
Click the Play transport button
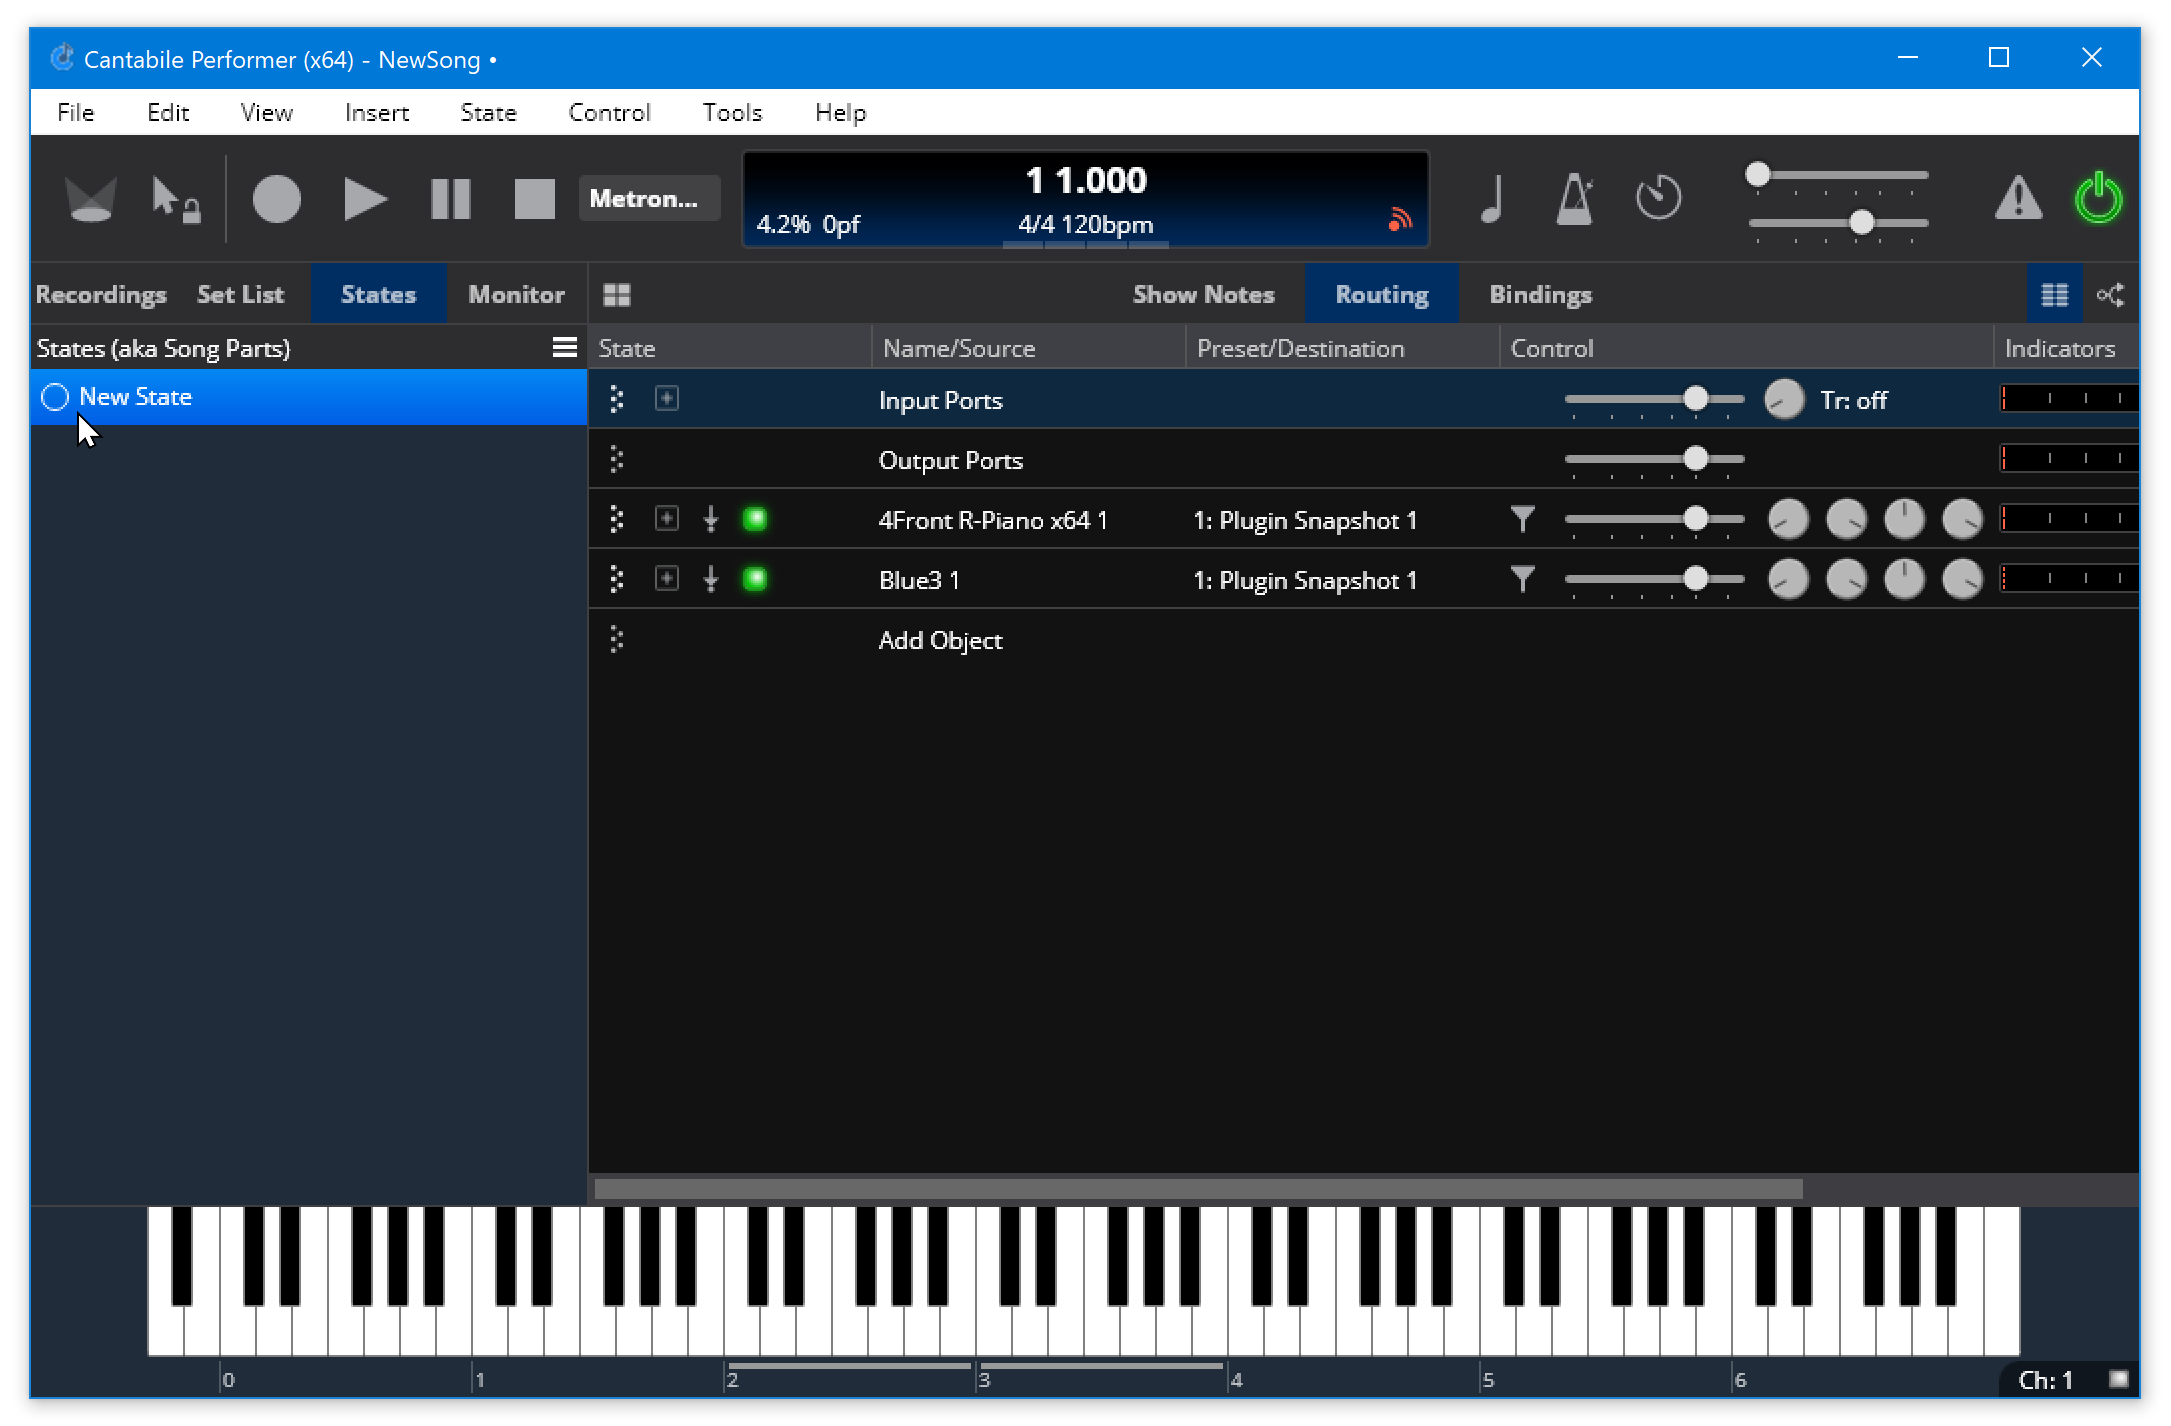pos(365,199)
